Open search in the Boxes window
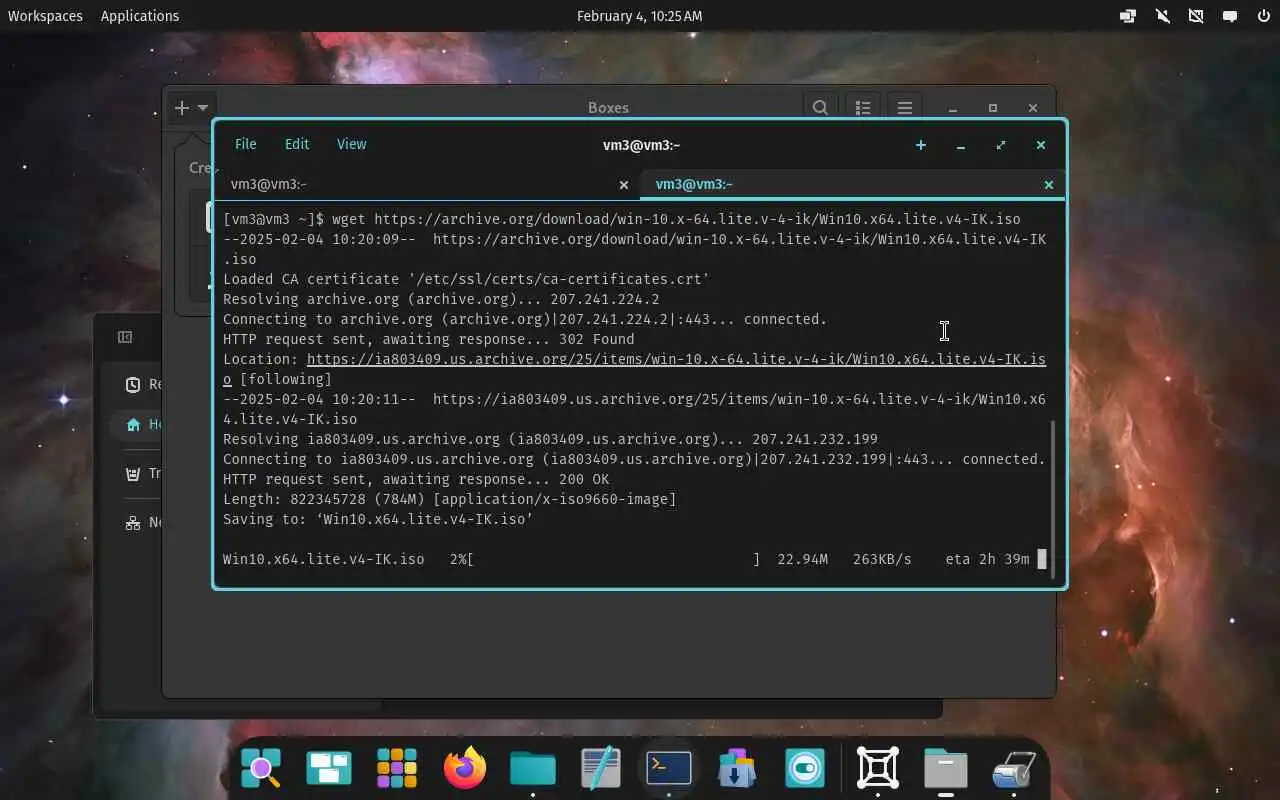 pyautogui.click(x=820, y=108)
